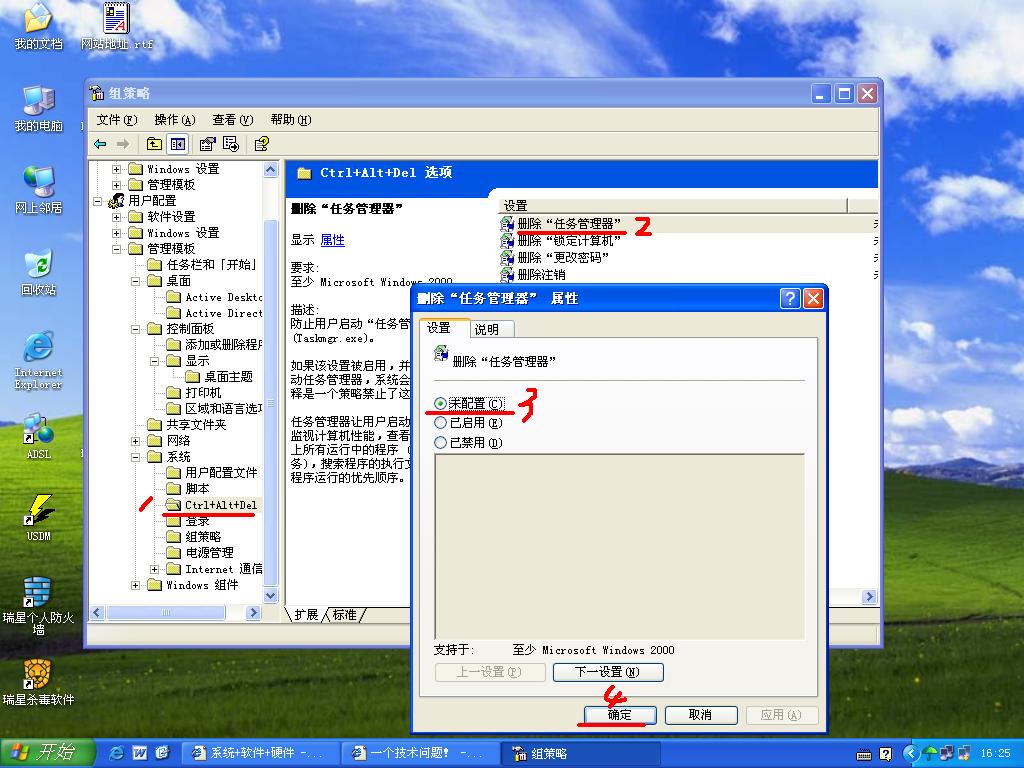Select 我的电脑 desktop icon
The image size is (1024, 768).
38,108
